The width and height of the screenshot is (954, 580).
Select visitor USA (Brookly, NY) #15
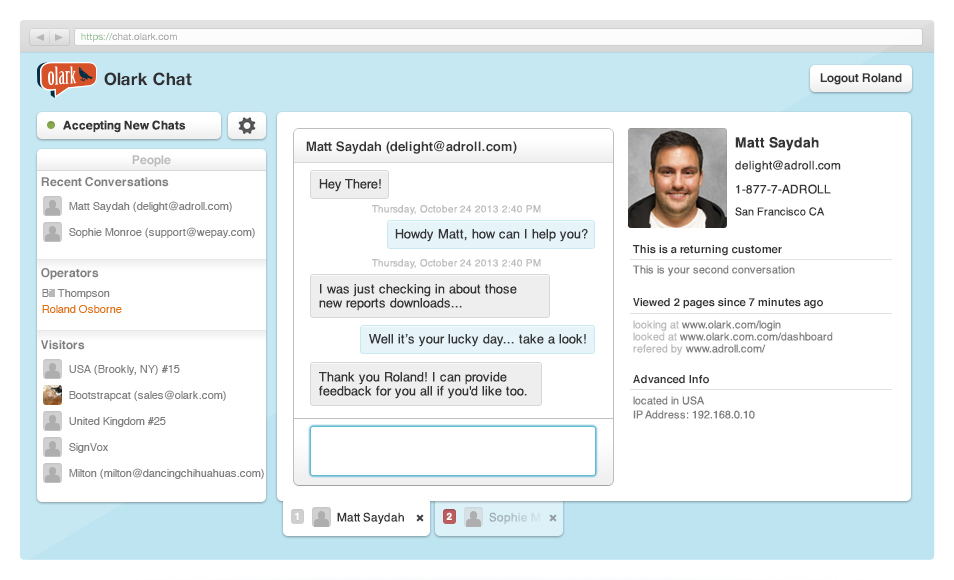[x=124, y=369]
